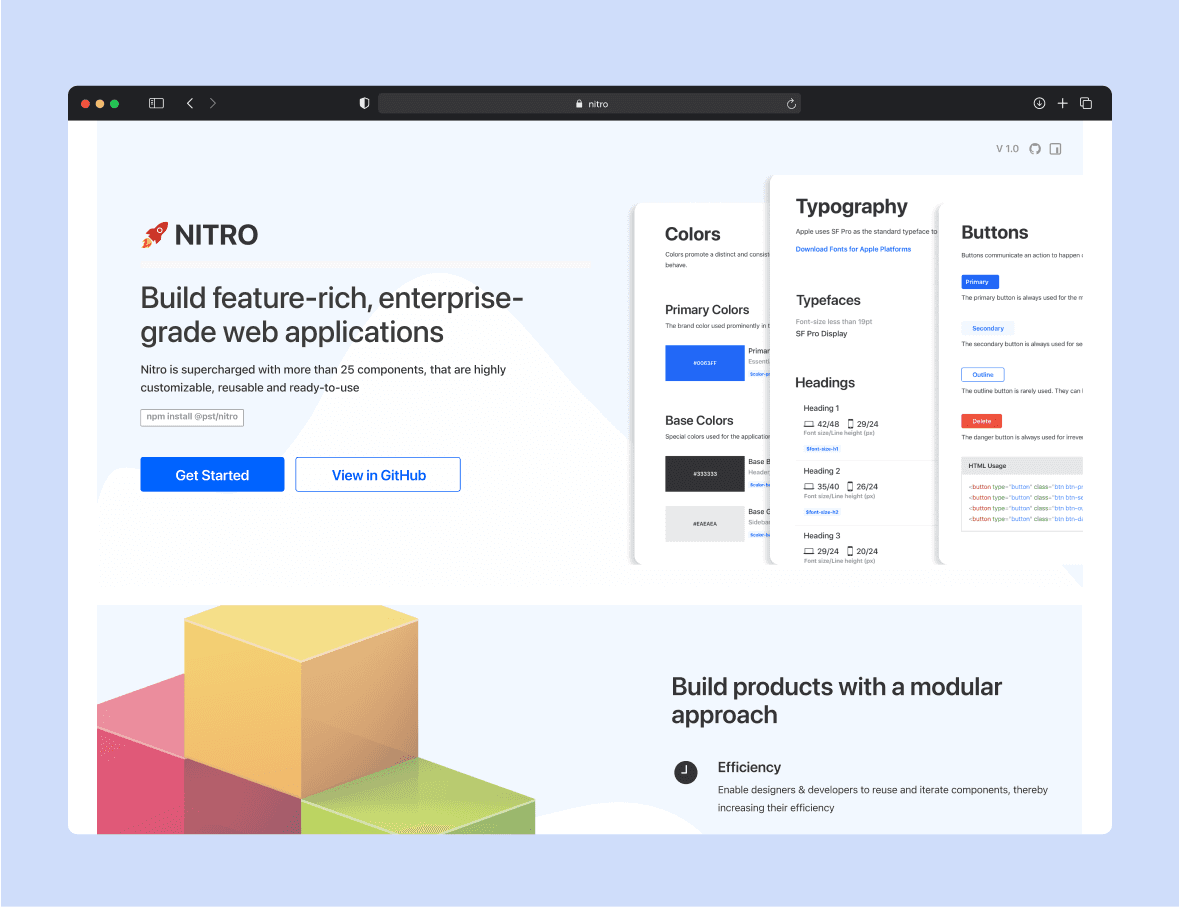Viewport: 1179px width, 907px height.
Task: Click the Get Started button
Action: [x=212, y=475]
